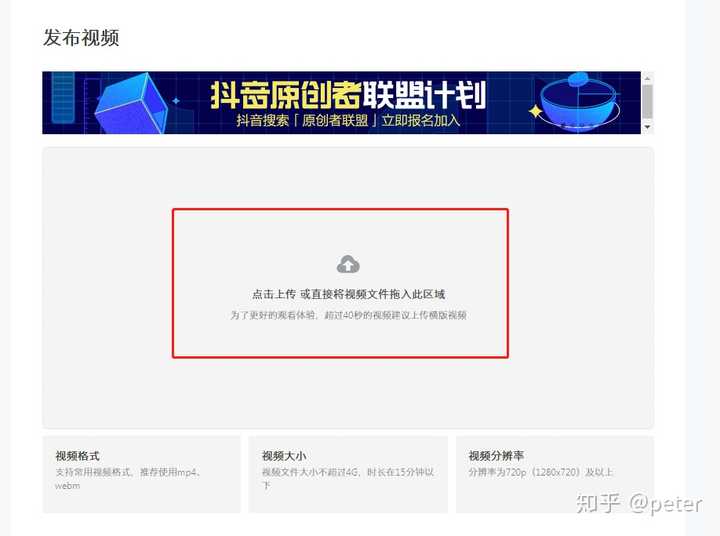720x536 pixels.
Task: Click the small blue sparkle beside cube
Action: point(176,101)
